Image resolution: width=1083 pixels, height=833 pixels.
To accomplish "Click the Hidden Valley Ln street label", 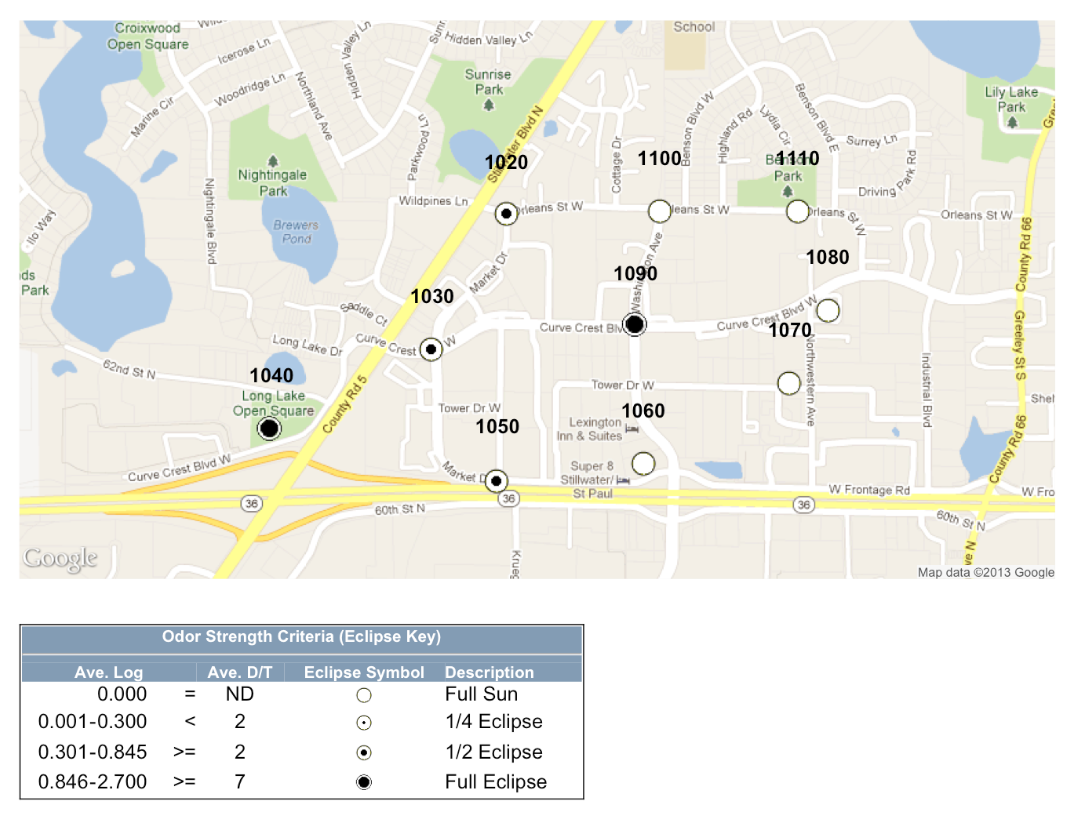I will click(489, 38).
